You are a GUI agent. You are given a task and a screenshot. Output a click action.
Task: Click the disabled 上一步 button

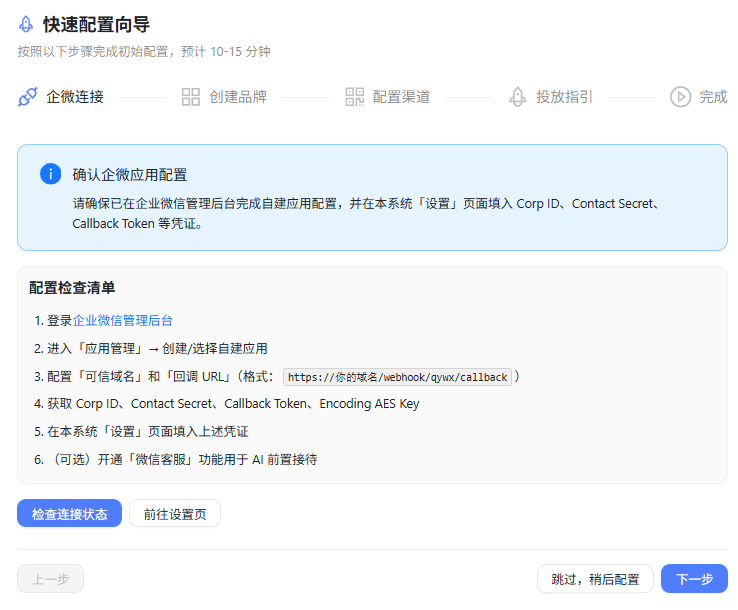tap(50, 579)
